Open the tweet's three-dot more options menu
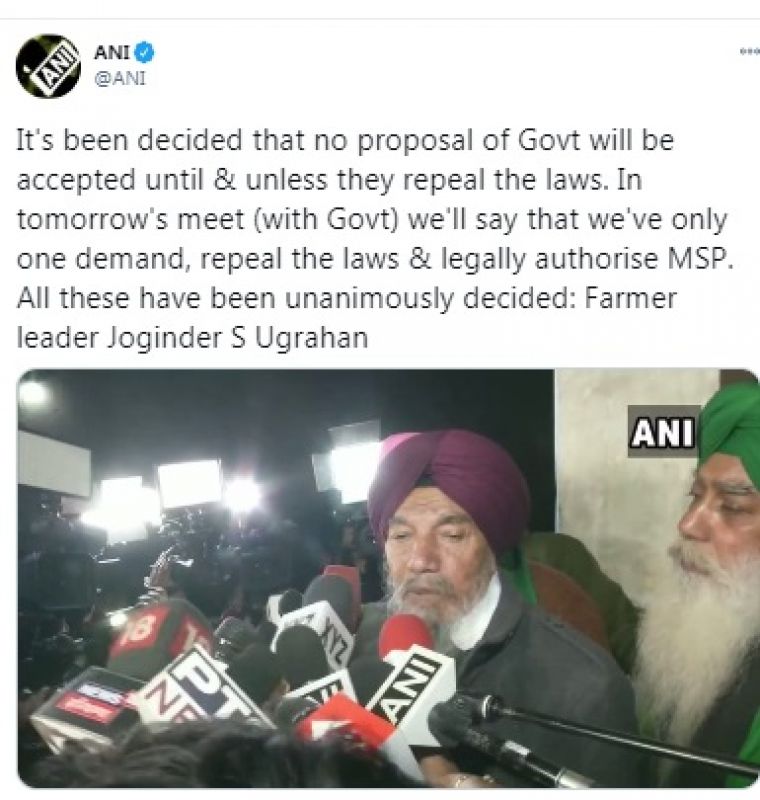This screenshot has width=760, height=800. click(x=751, y=52)
